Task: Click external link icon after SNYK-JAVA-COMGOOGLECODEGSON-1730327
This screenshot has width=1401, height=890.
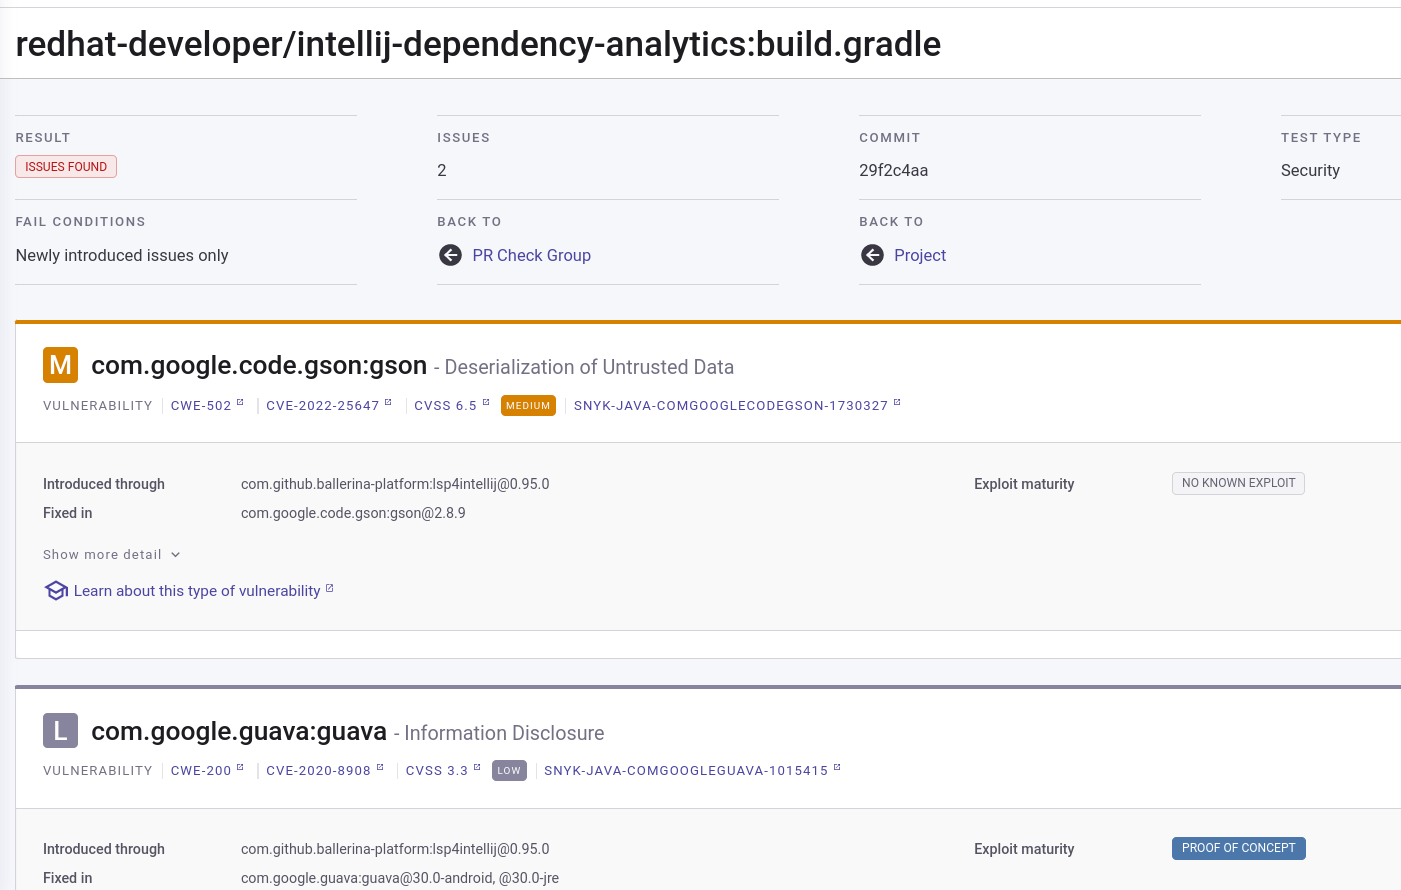Action: coord(897,403)
